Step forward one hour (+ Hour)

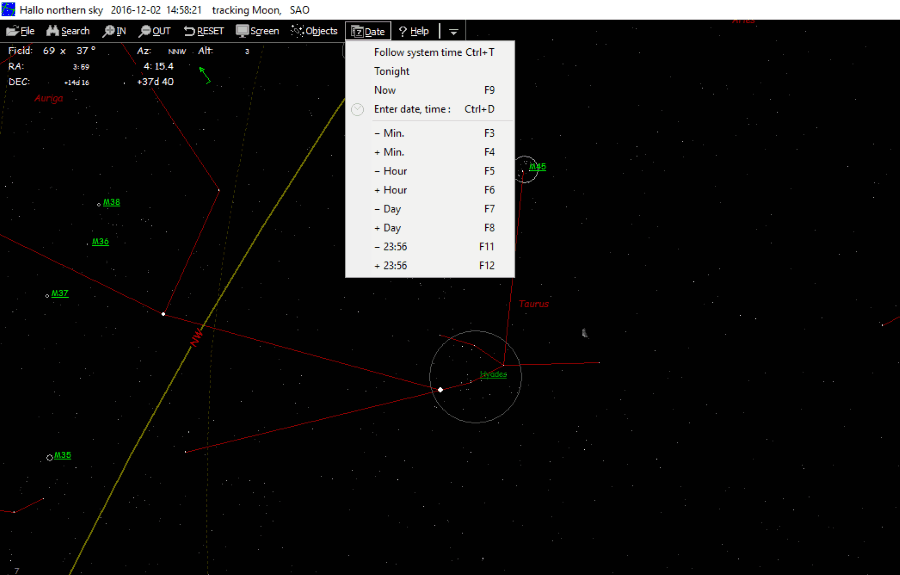click(x=430, y=190)
